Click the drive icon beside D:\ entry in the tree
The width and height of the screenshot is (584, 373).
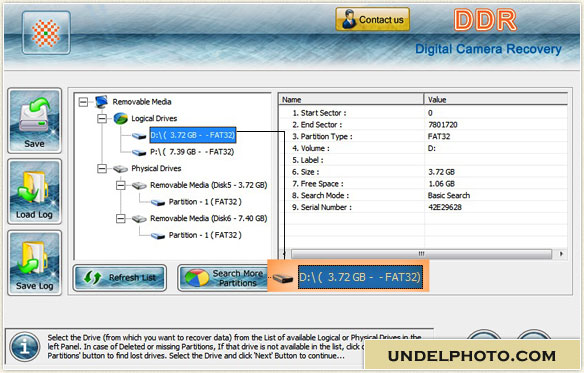[x=139, y=136]
